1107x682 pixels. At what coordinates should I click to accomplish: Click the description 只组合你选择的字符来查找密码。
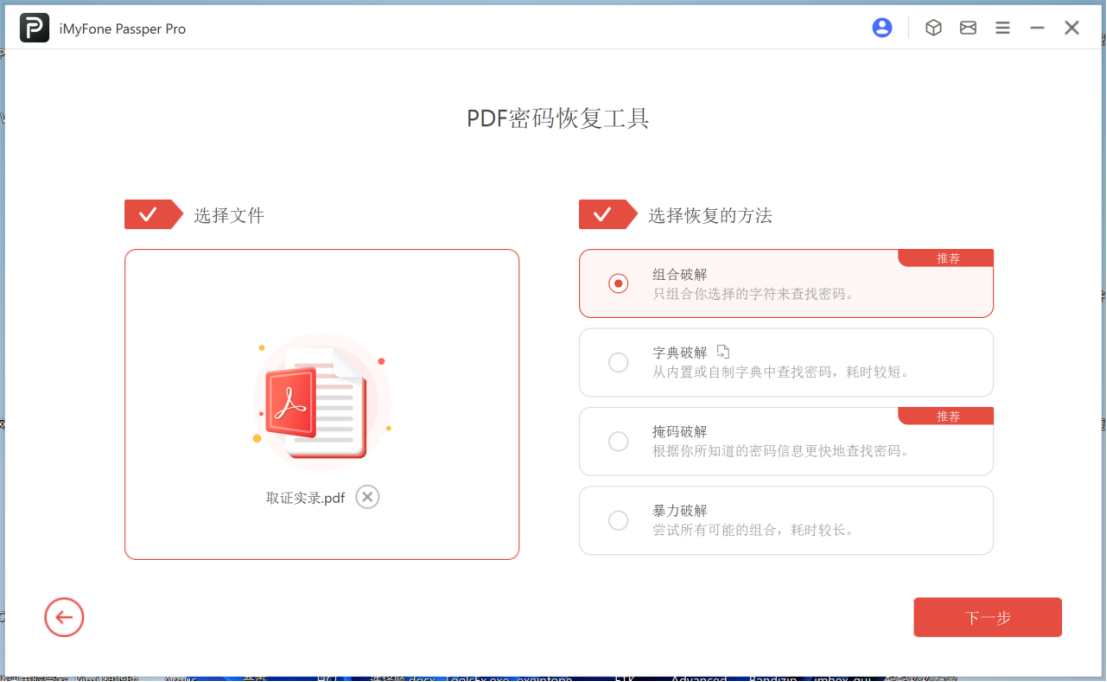pyautogui.click(x=755, y=294)
